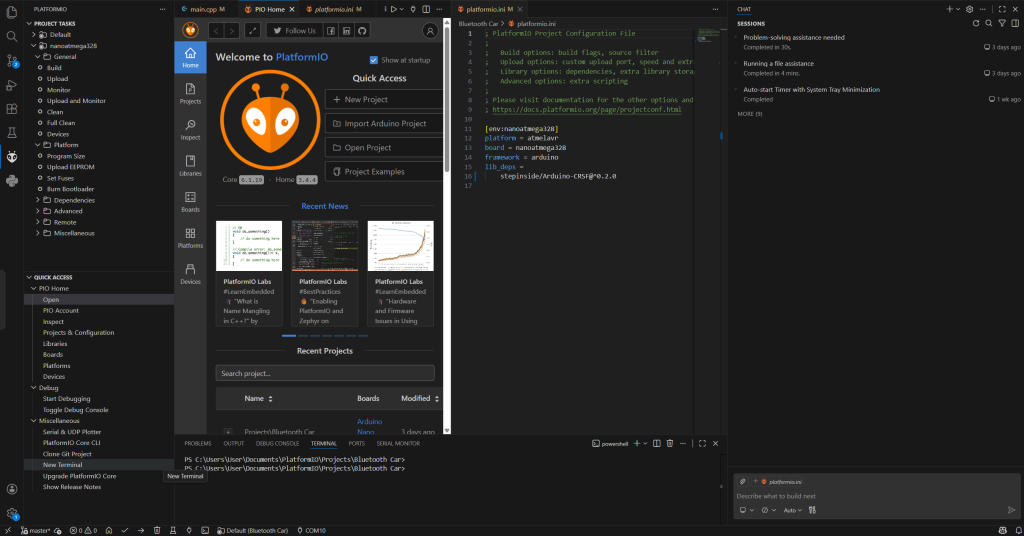Image resolution: width=1024 pixels, height=536 pixels.
Task: Uncheck the Show at startup checkbox
Action: pyautogui.click(x=374, y=59)
